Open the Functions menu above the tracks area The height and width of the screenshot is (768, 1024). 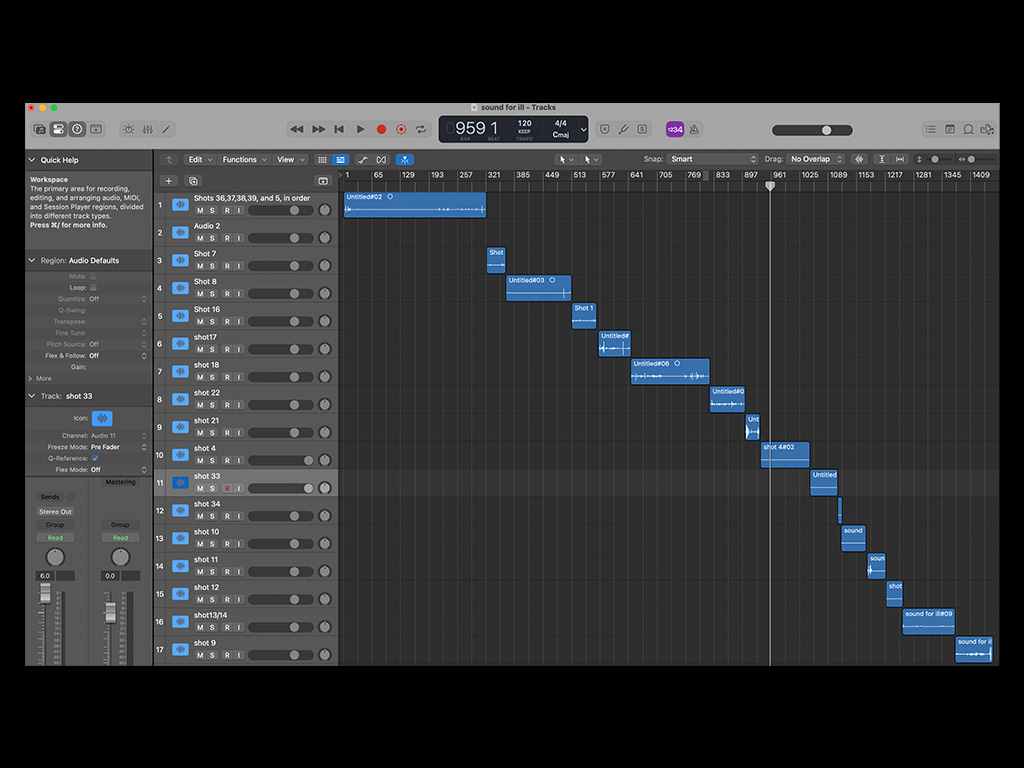tap(240, 159)
